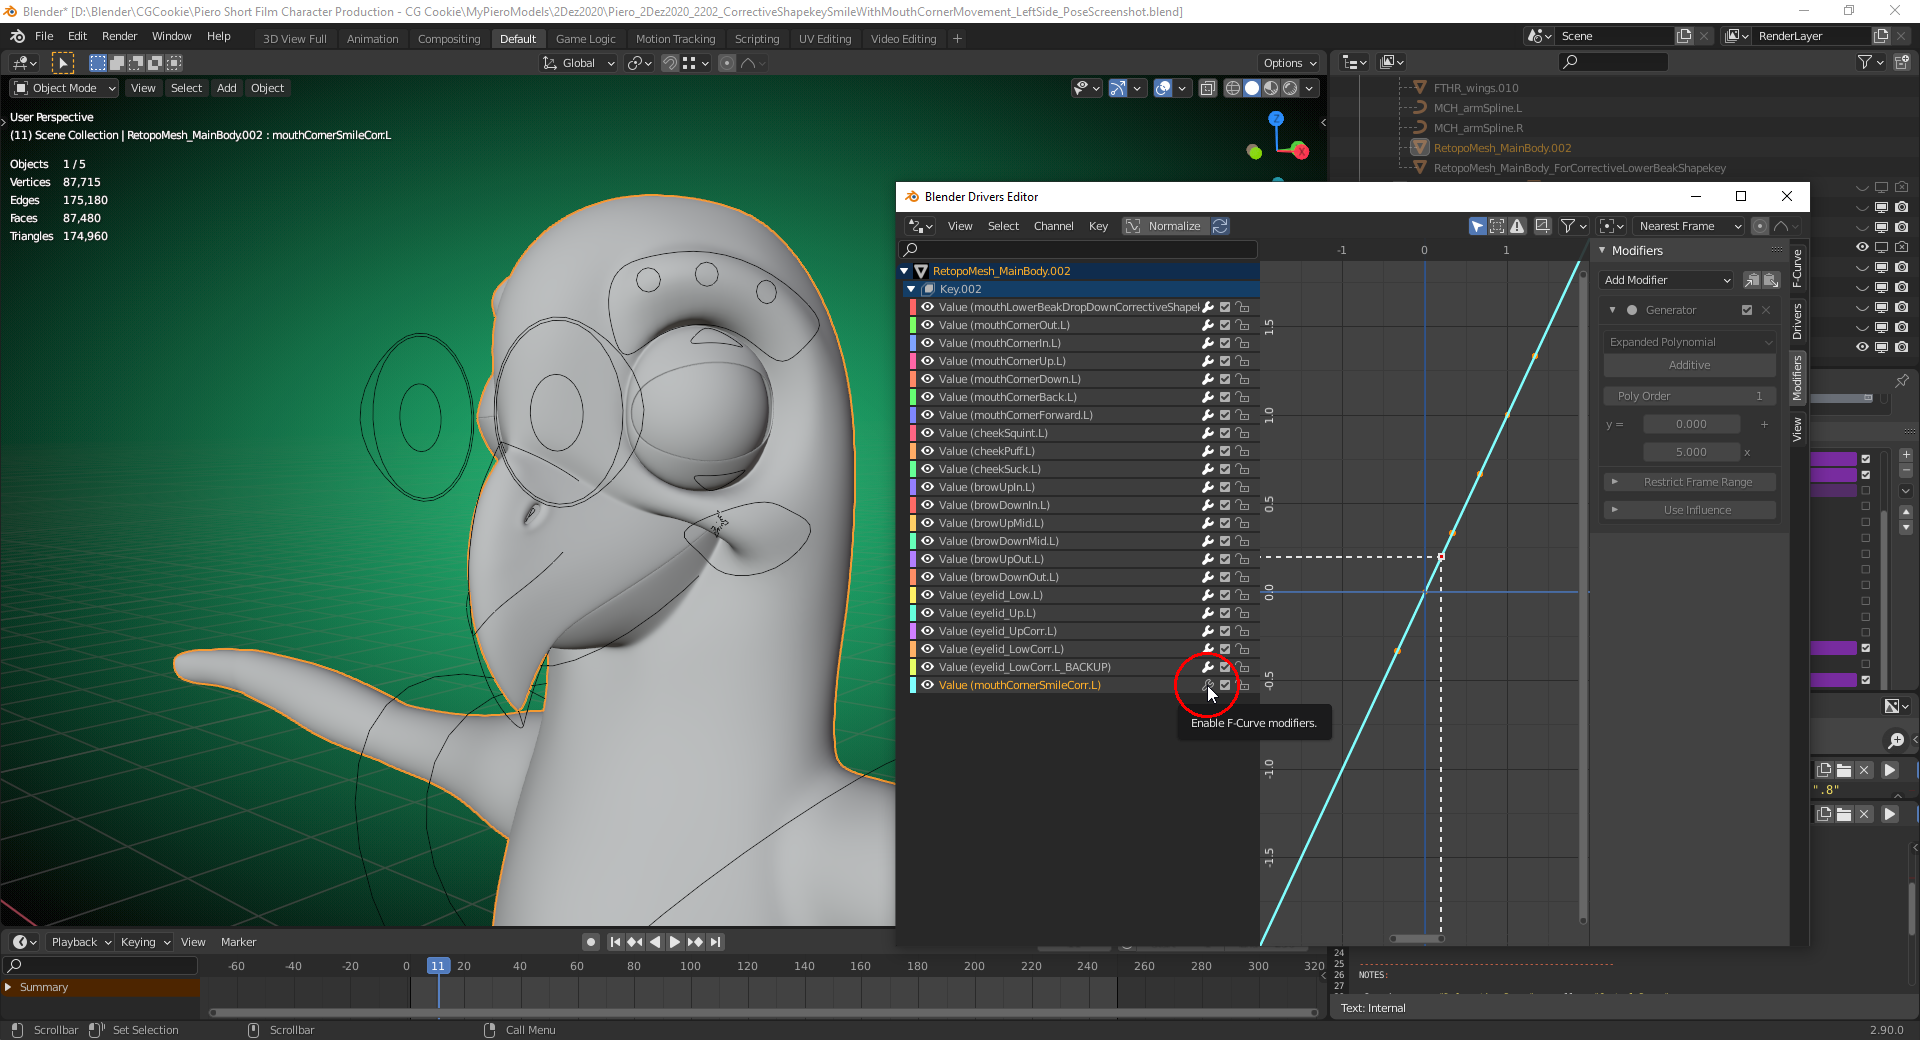1920x1040 pixels.
Task: Open Nearest Frame snapping dropdown
Action: tap(1689, 226)
